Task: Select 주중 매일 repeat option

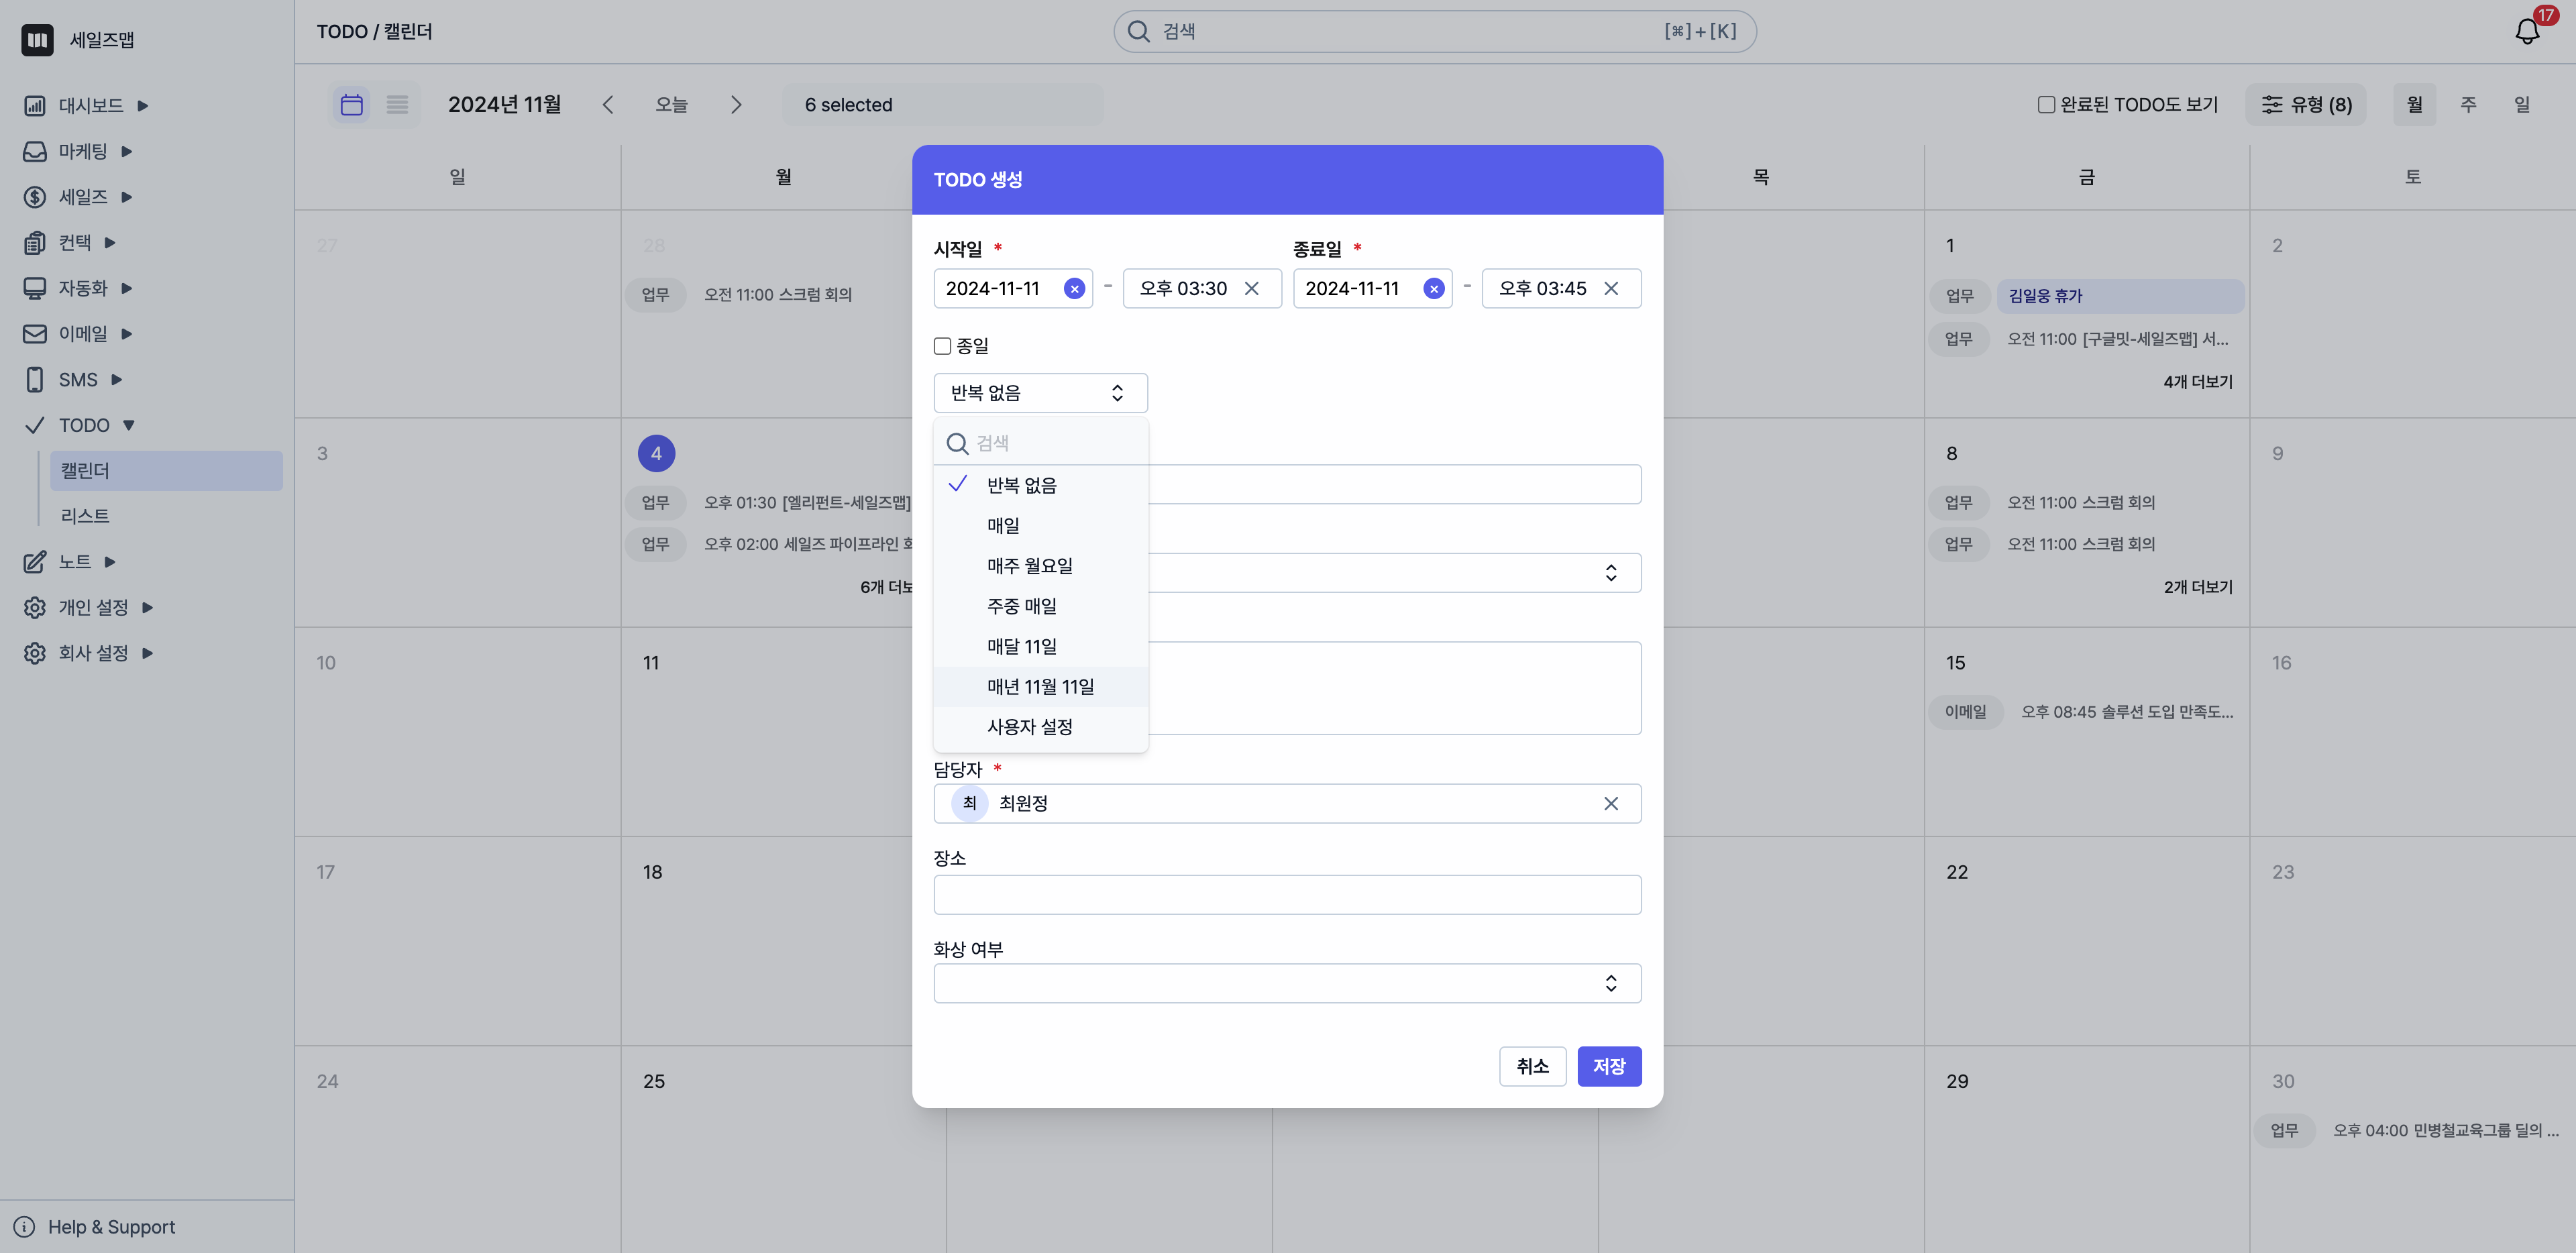Action: tap(1040, 606)
